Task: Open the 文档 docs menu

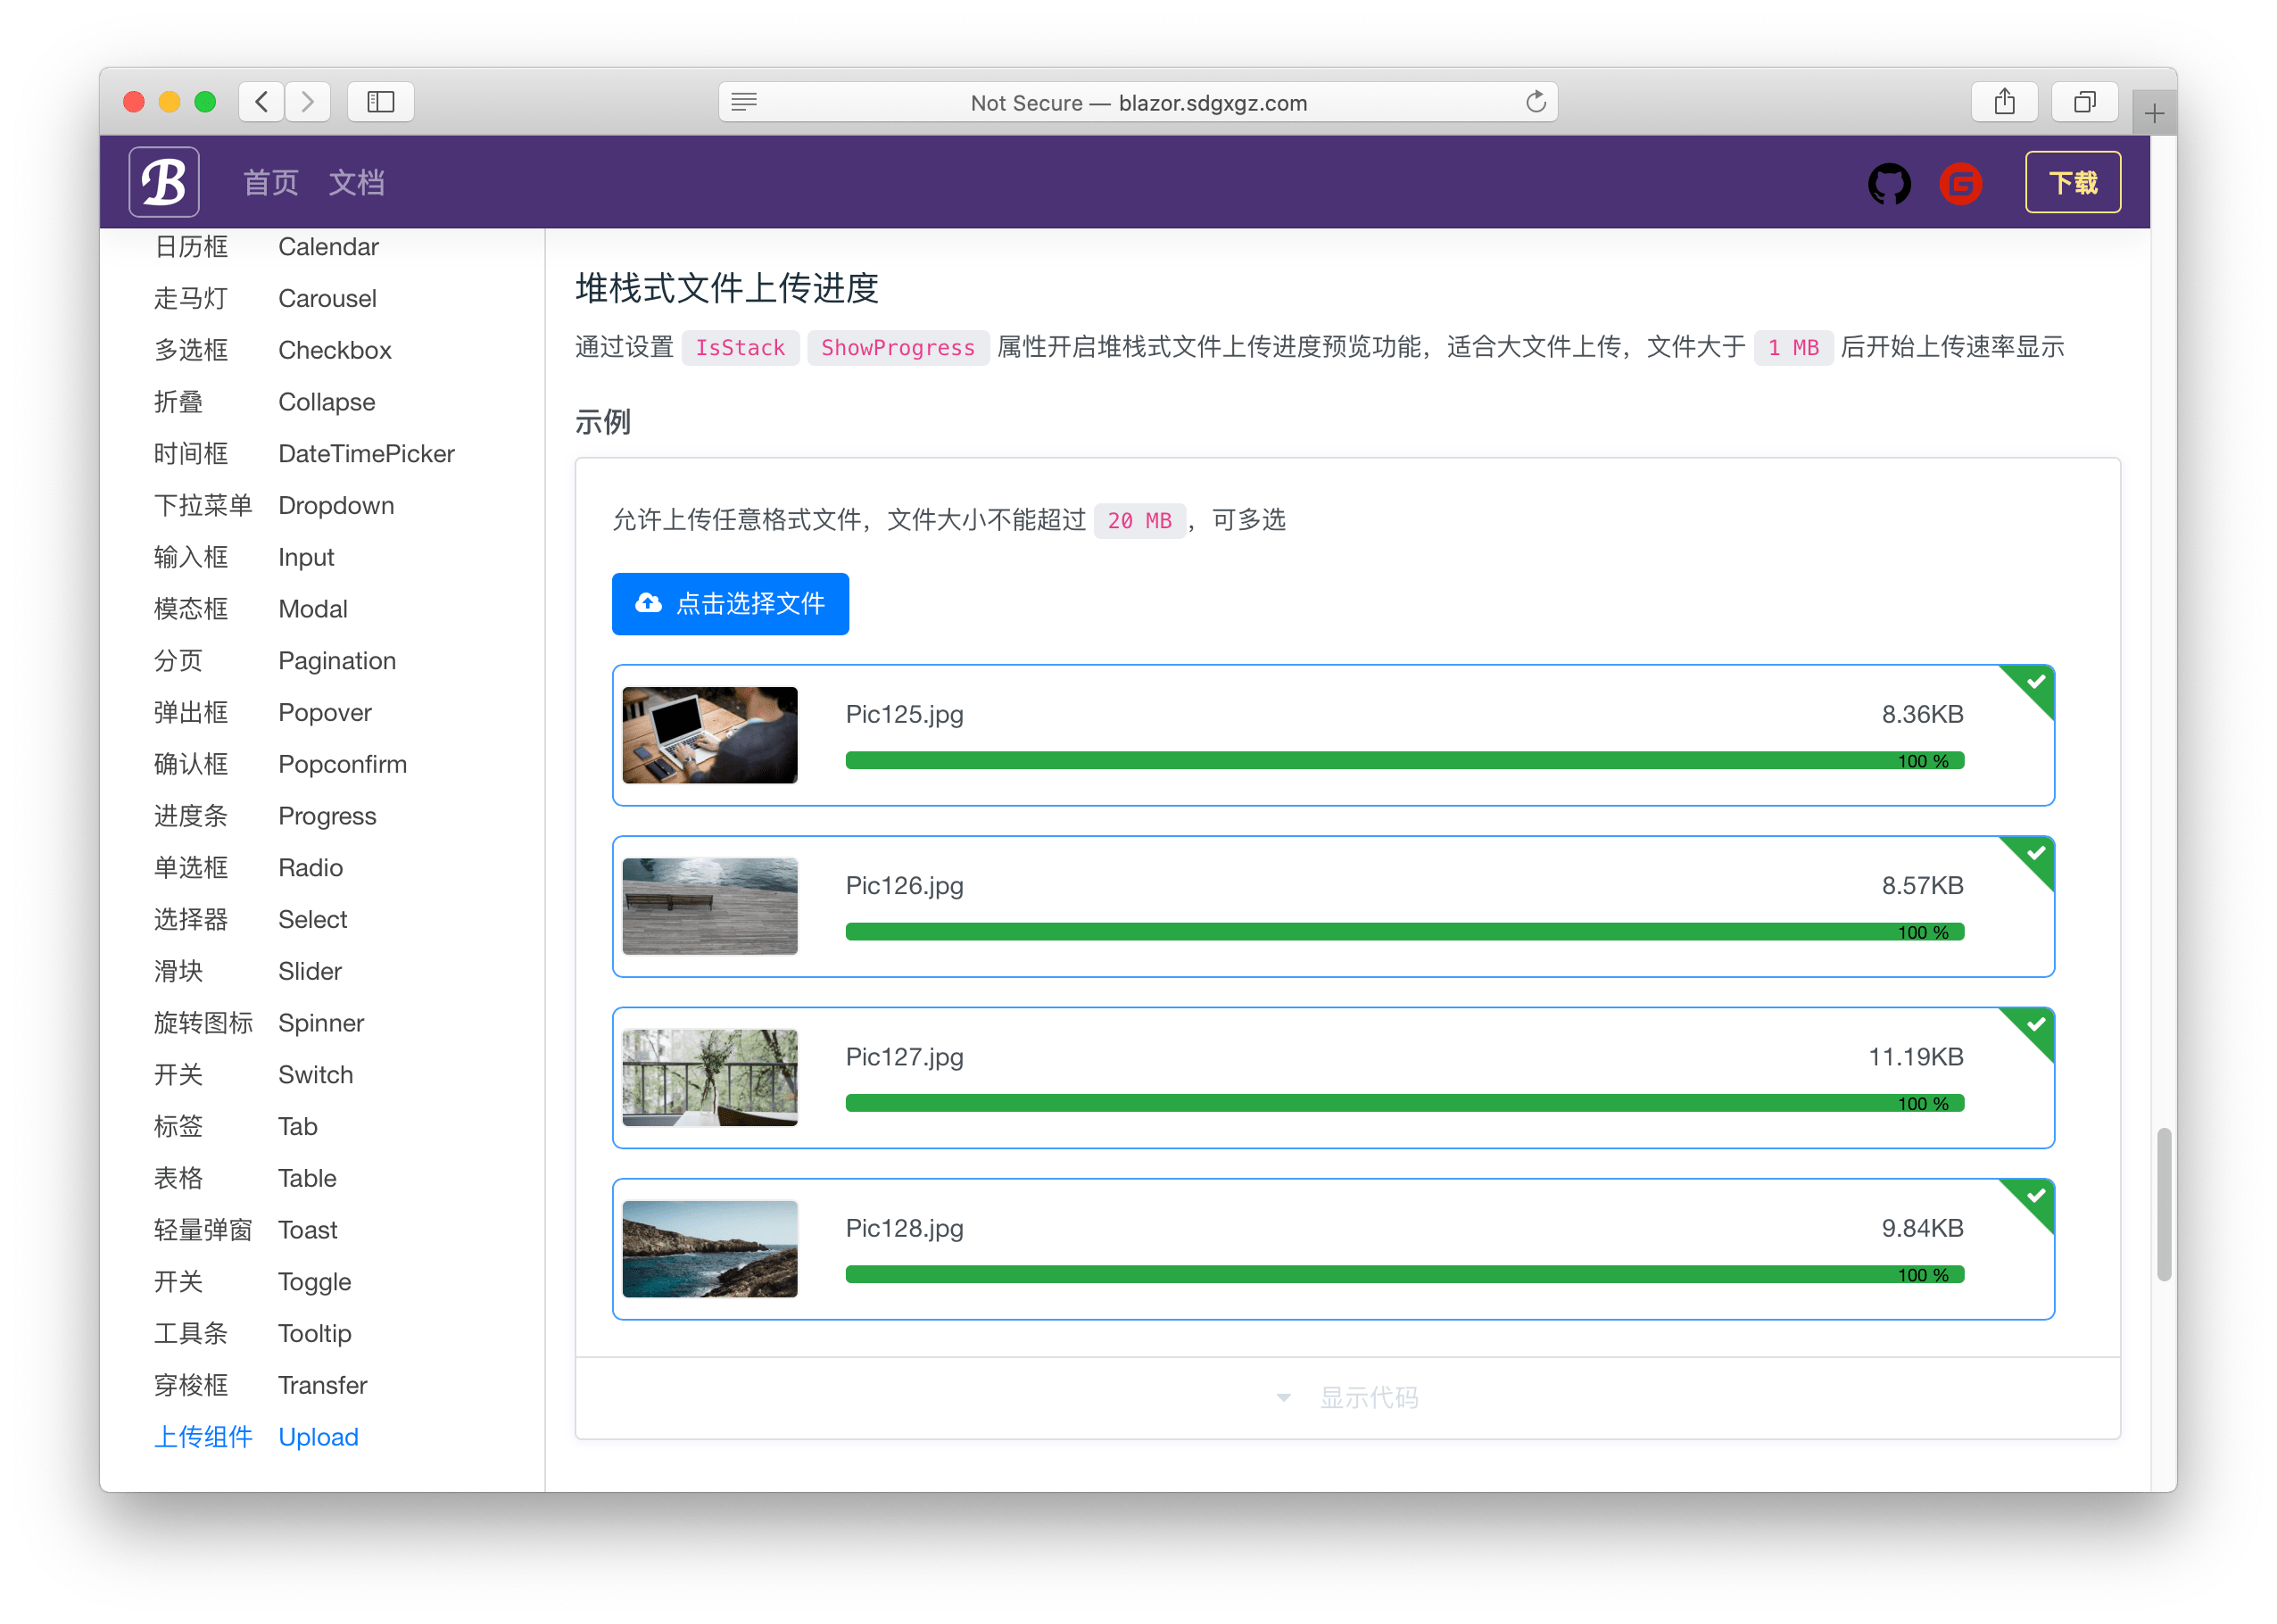Action: (356, 183)
